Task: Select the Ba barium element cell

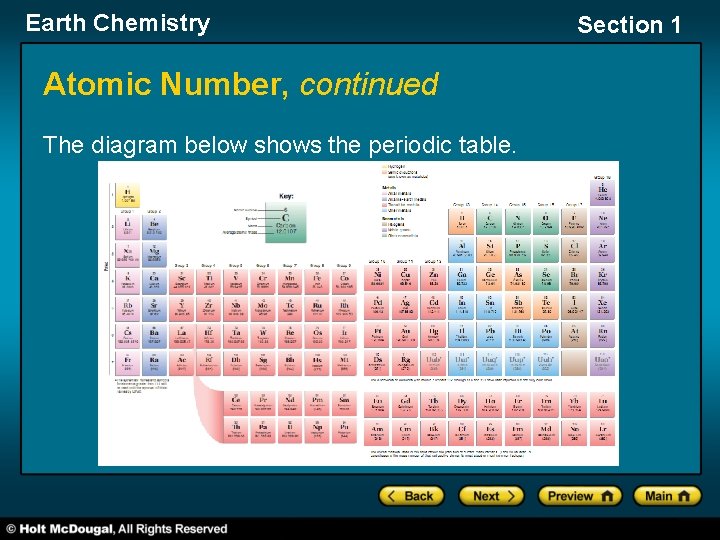Action: tap(154, 336)
